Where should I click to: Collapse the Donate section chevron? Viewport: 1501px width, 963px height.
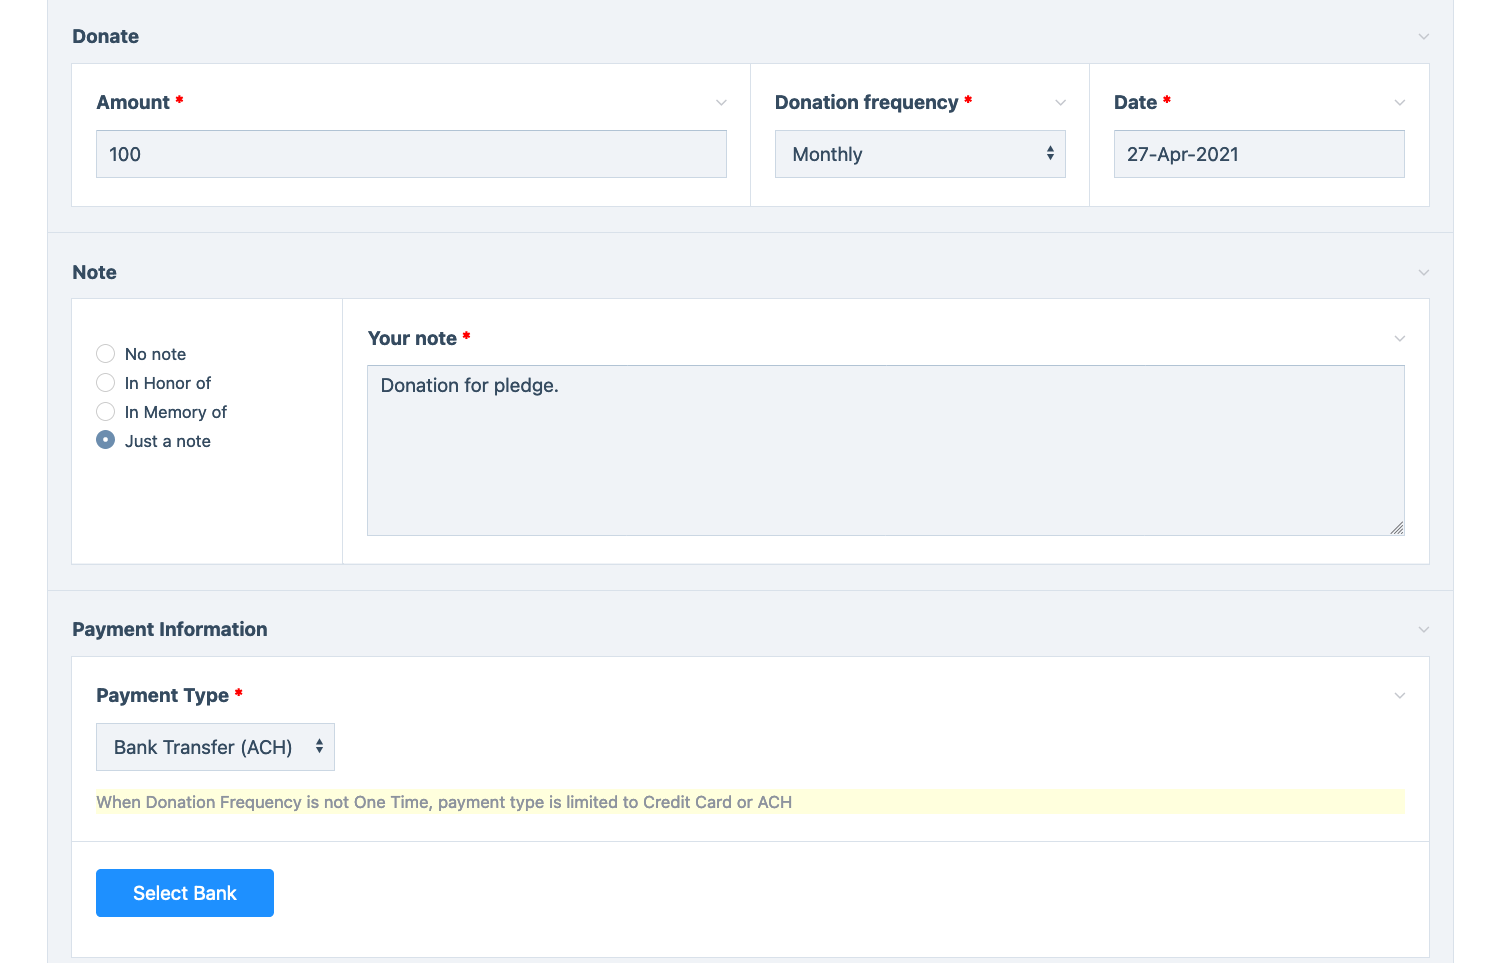pos(1423,37)
